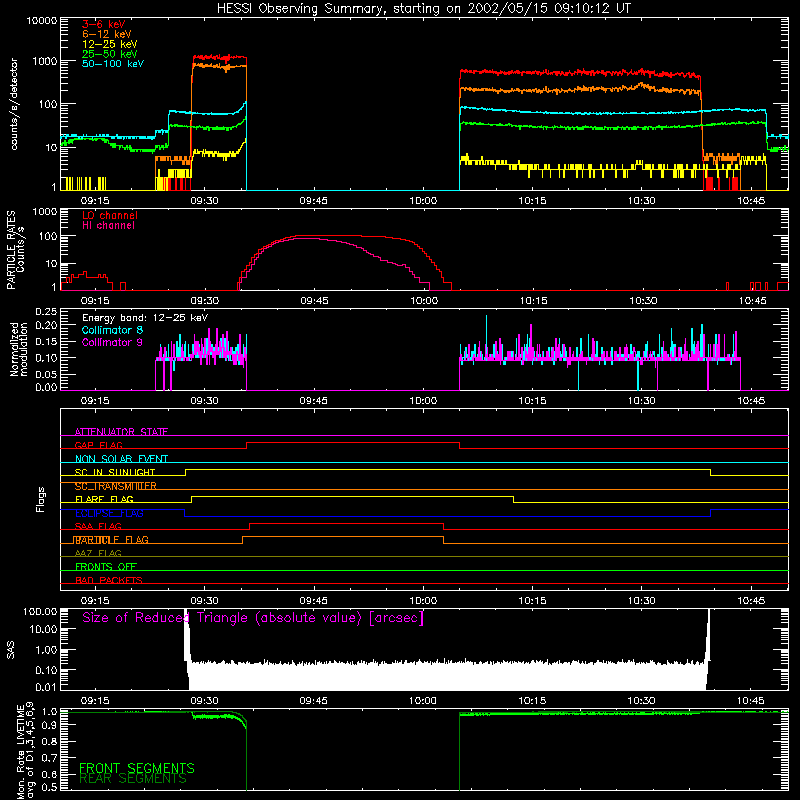This screenshot has width=800, height=800.
Task: Click 'Size of Reduced Triangle' SAS caption
Action: point(253,618)
